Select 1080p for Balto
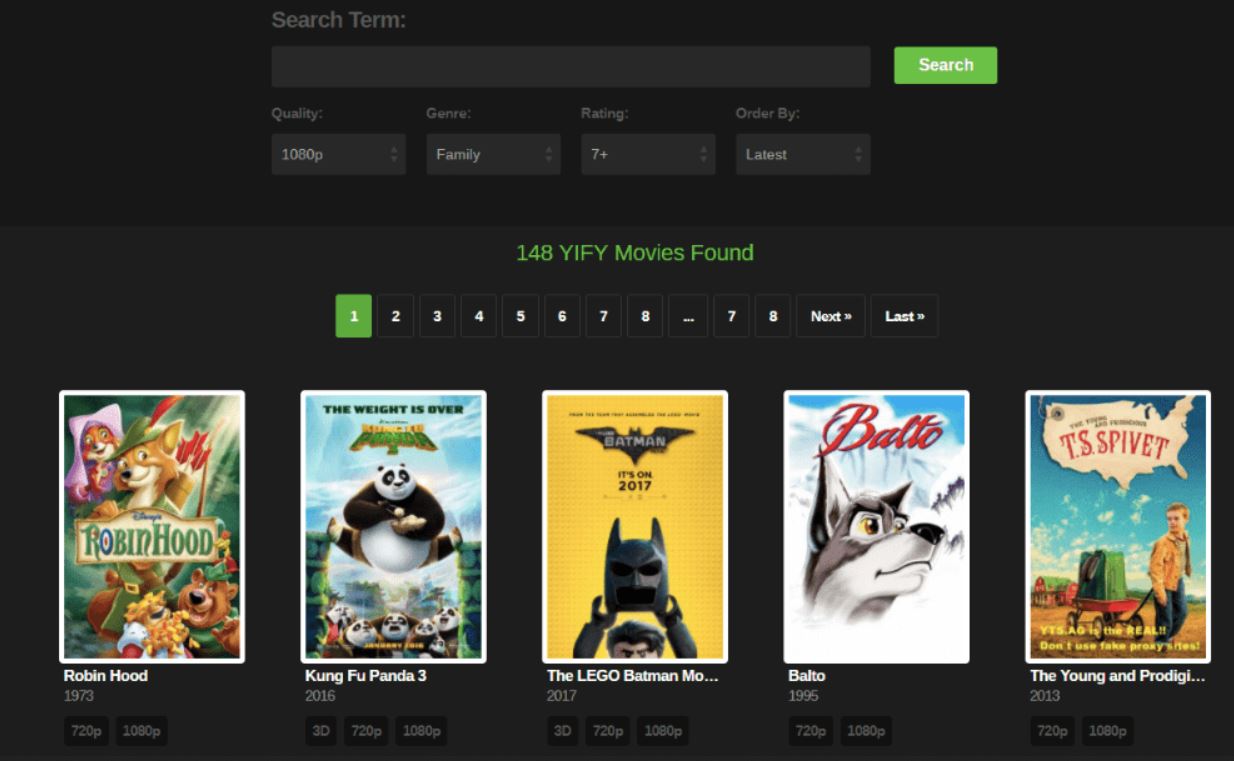 tap(866, 731)
